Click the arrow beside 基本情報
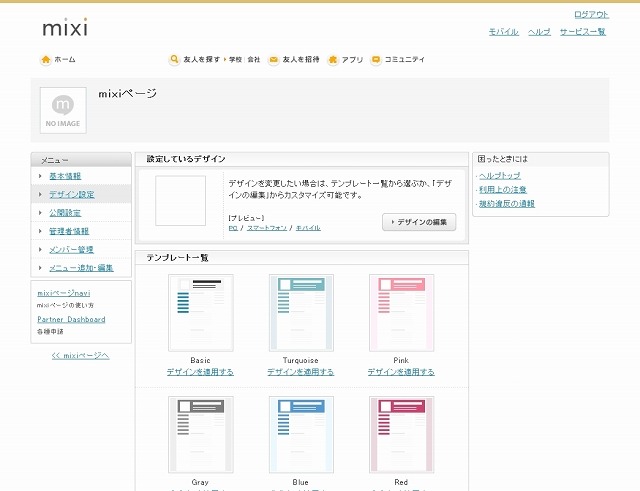The height and width of the screenshot is (491, 640). [x=40, y=176]
